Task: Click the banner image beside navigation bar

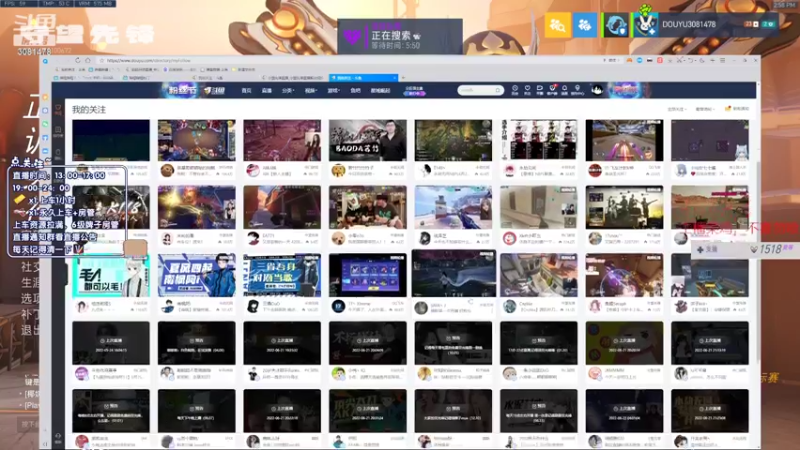Action: point(180,90)
